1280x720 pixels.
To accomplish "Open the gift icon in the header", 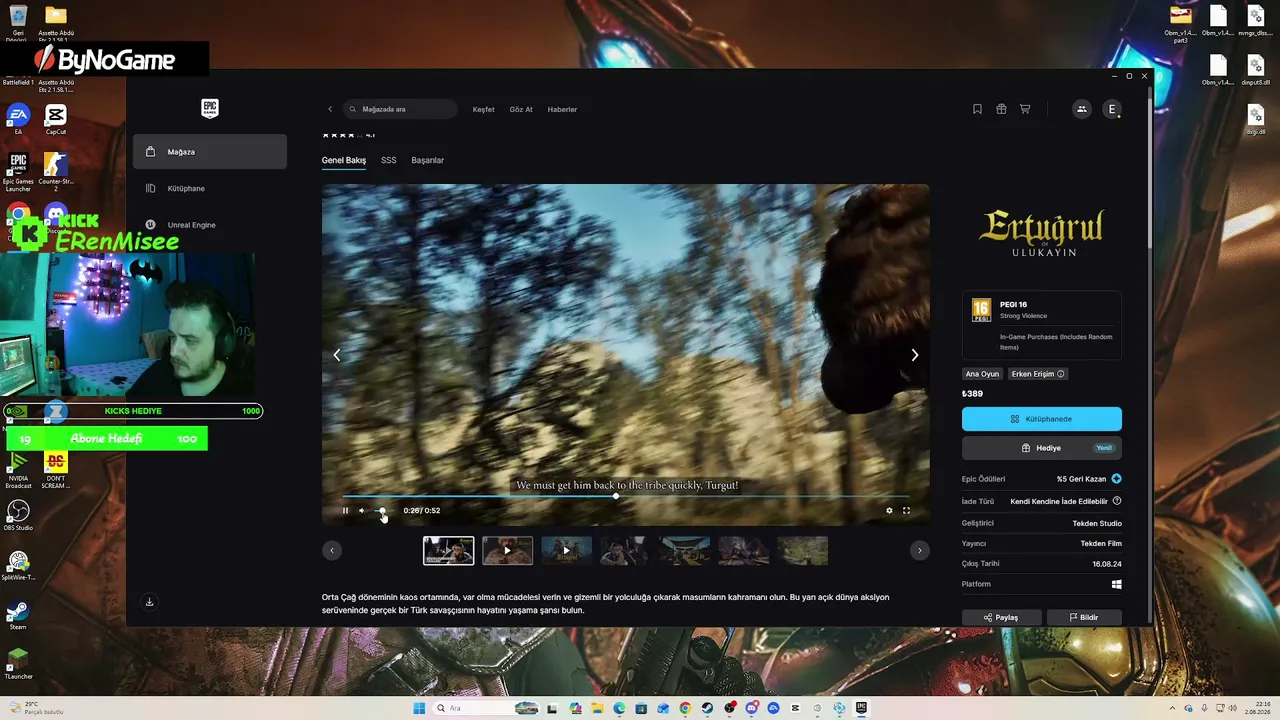I will [x=1001, y=109].
